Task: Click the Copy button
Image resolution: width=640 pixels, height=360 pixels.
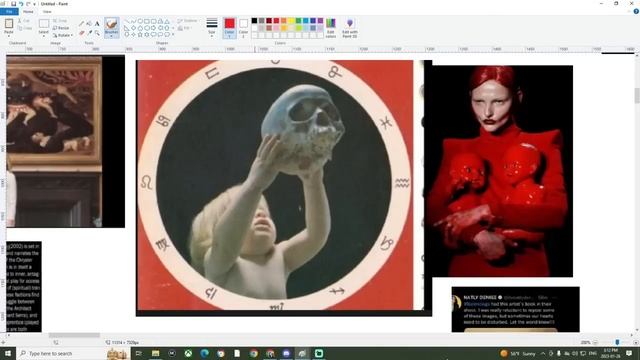Action: tap(24, 28)
